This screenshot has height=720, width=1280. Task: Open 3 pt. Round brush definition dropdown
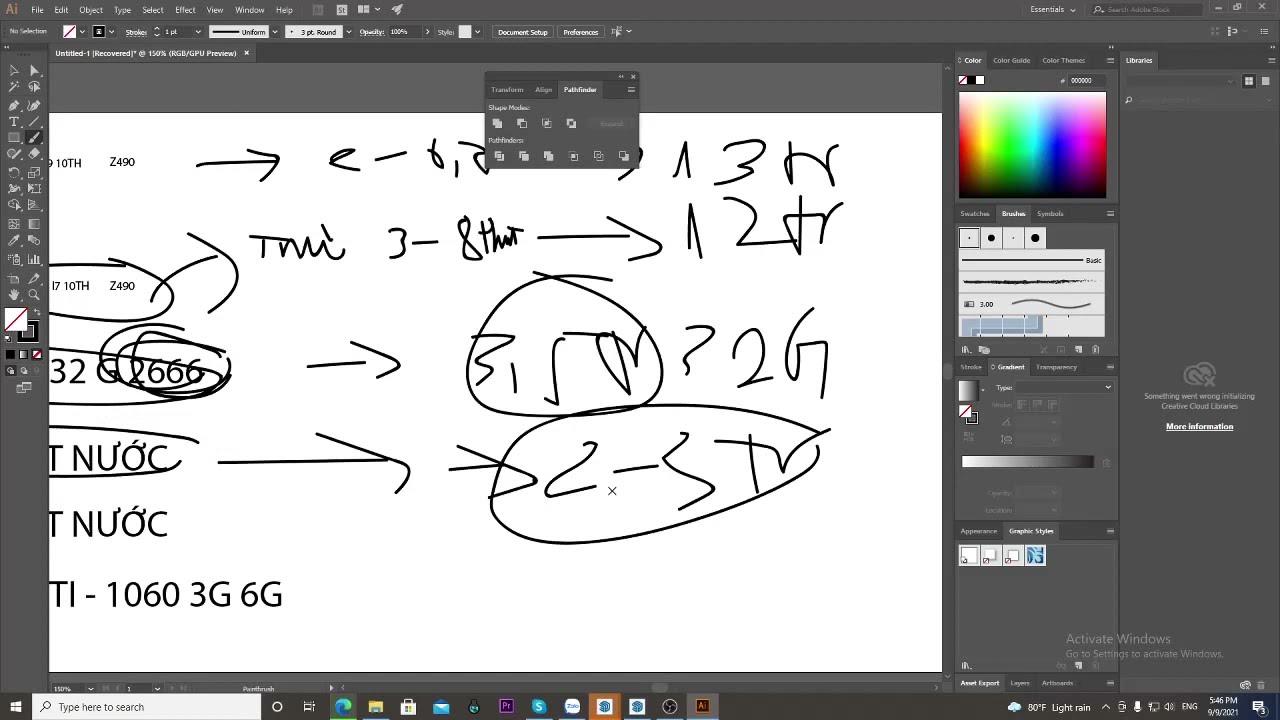pos(348,32)
